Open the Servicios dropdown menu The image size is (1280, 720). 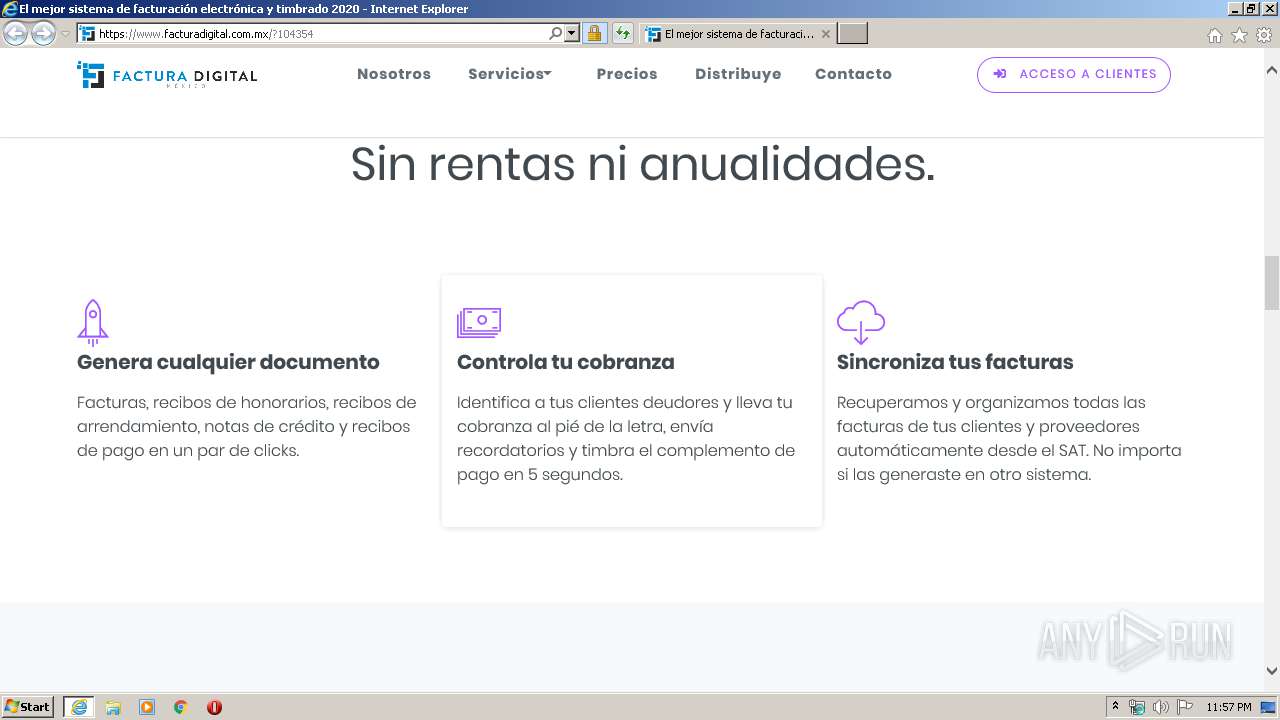510,74
